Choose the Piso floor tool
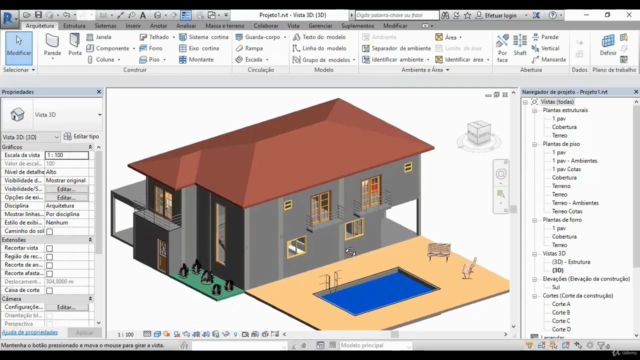This screenshot has width=640, height=360. click(x=150, y=60)
